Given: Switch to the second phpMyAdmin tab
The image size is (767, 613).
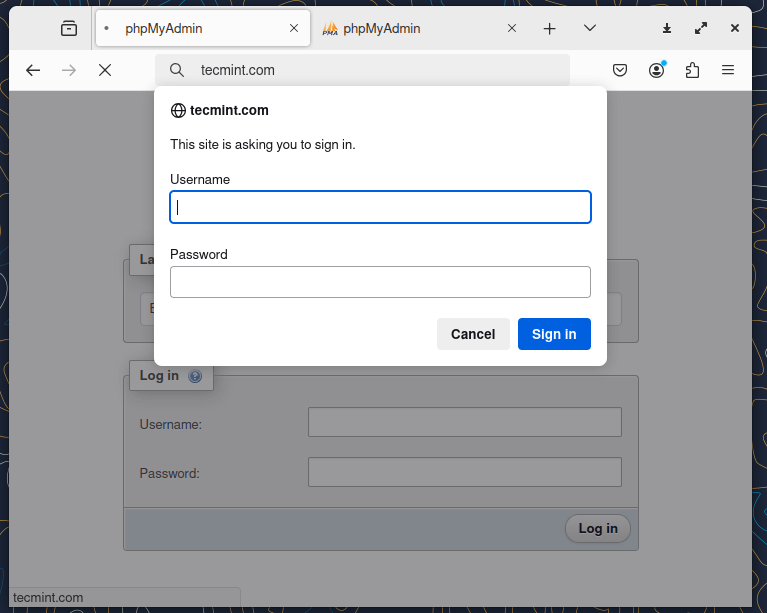Looking at the screenshot, I should [410, 29].
